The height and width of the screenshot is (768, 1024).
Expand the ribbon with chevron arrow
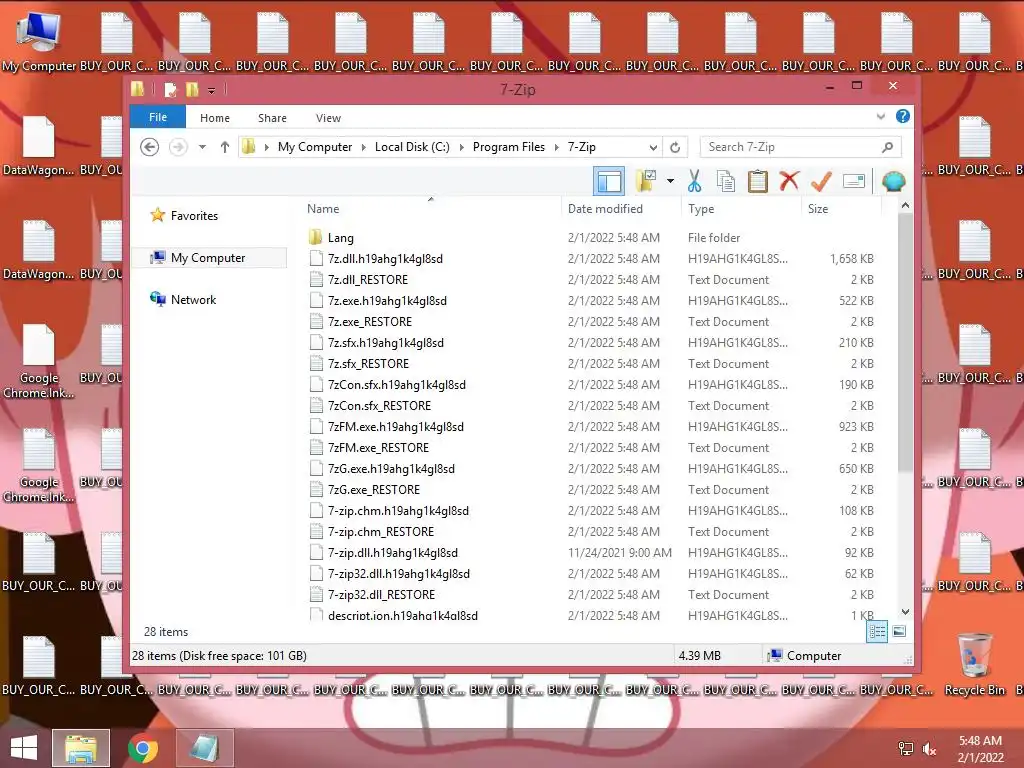point(880,116)
